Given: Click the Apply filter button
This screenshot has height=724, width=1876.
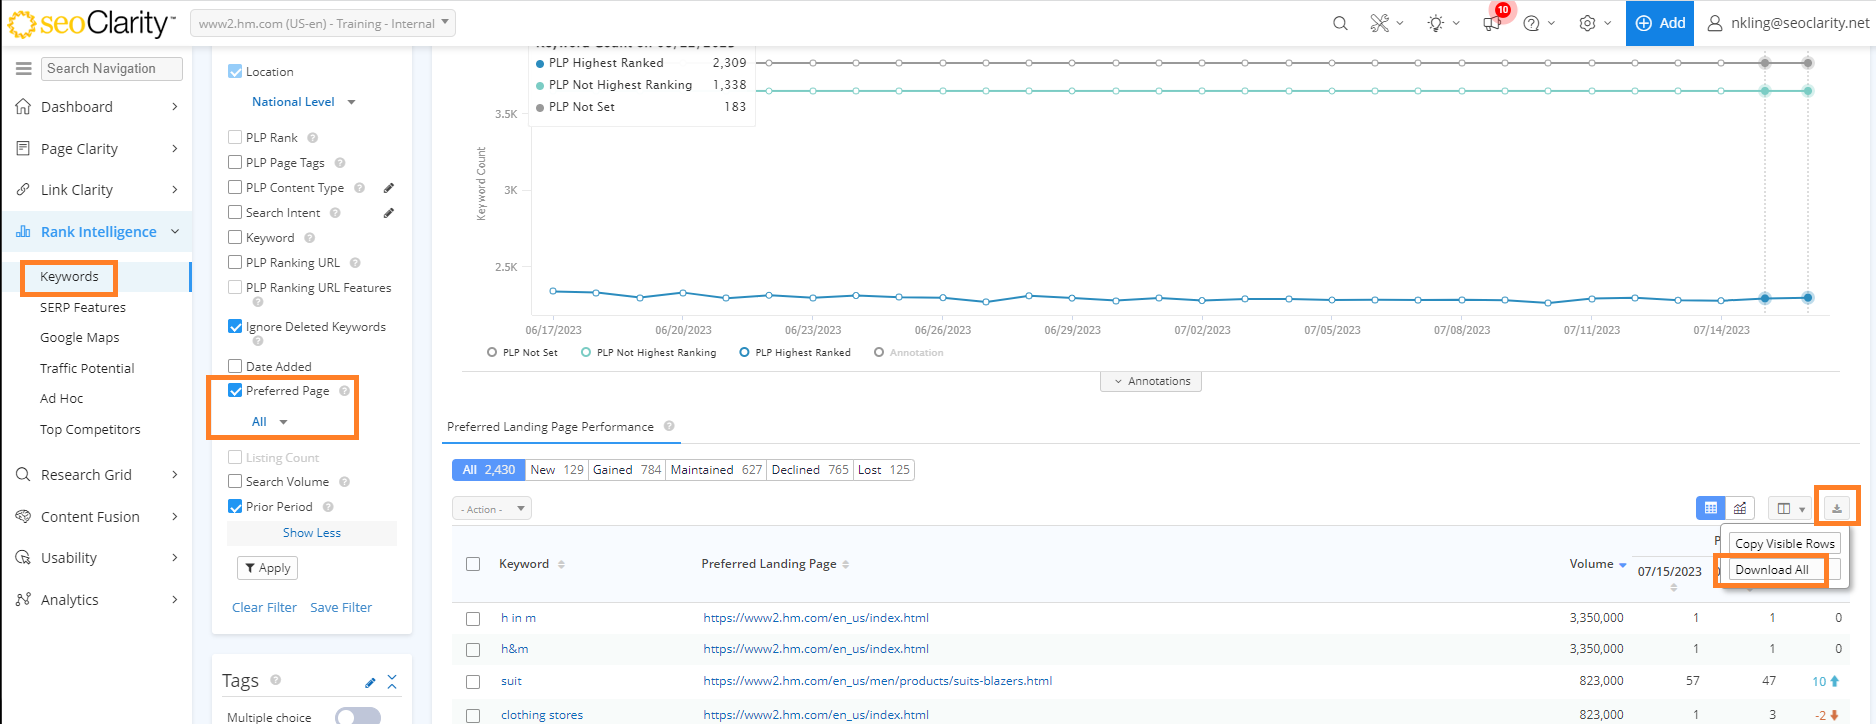Looking at the screenshot, I should tap(267, 568).
